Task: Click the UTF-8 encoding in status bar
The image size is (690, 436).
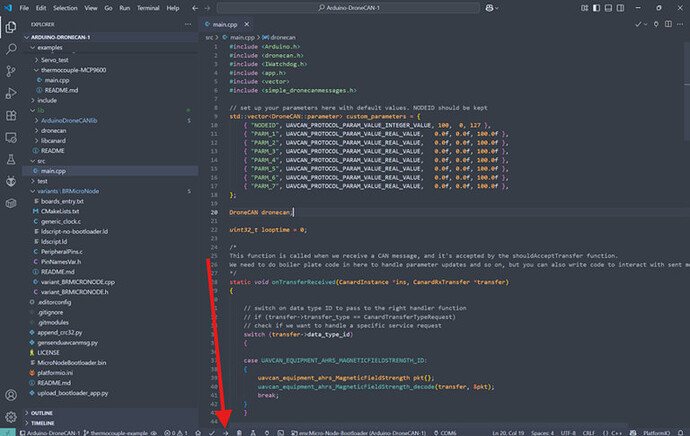Action: coord(568,432)
